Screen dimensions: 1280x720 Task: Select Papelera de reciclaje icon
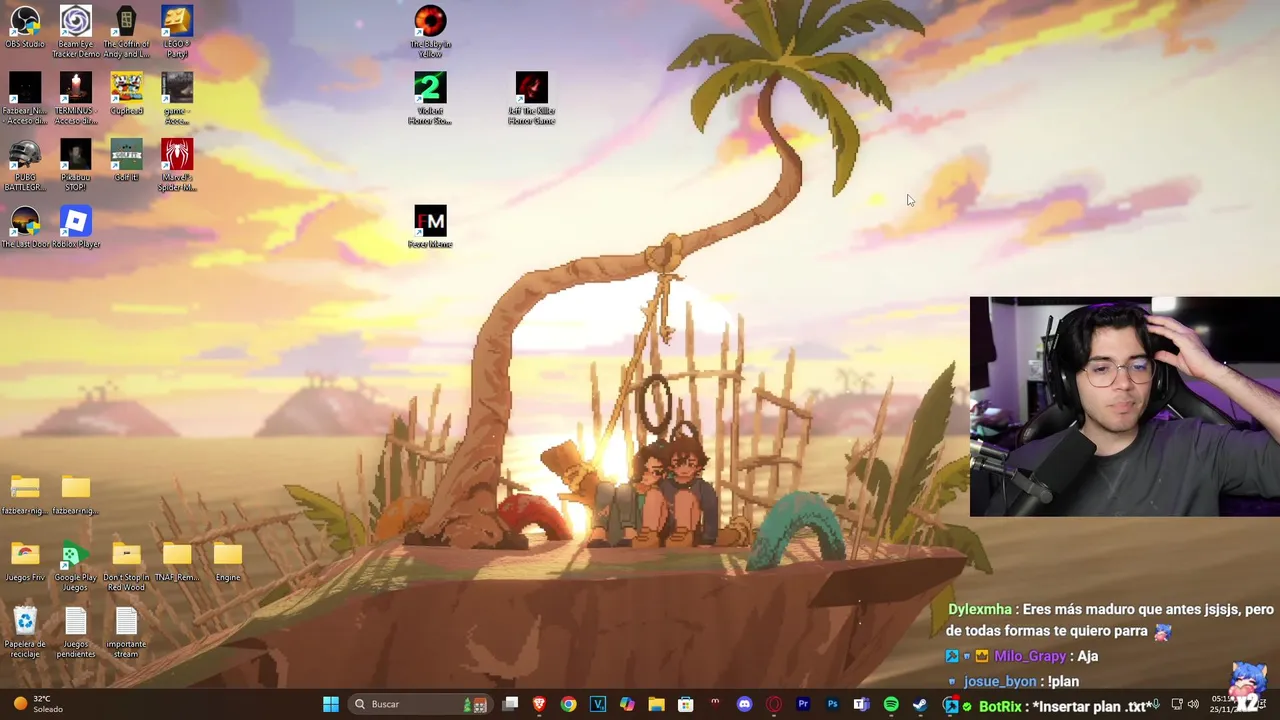(x=25, y=633)
